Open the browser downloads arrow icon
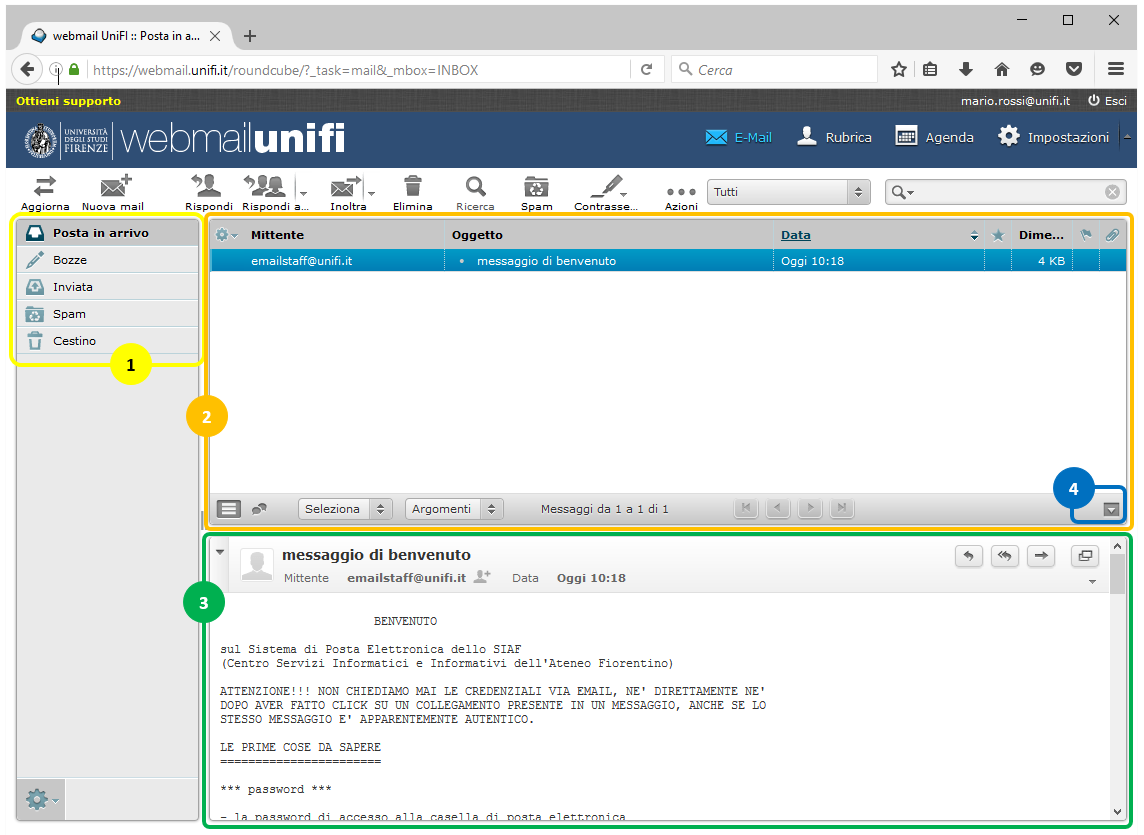The image size is (1144, 835). point(966,69)
